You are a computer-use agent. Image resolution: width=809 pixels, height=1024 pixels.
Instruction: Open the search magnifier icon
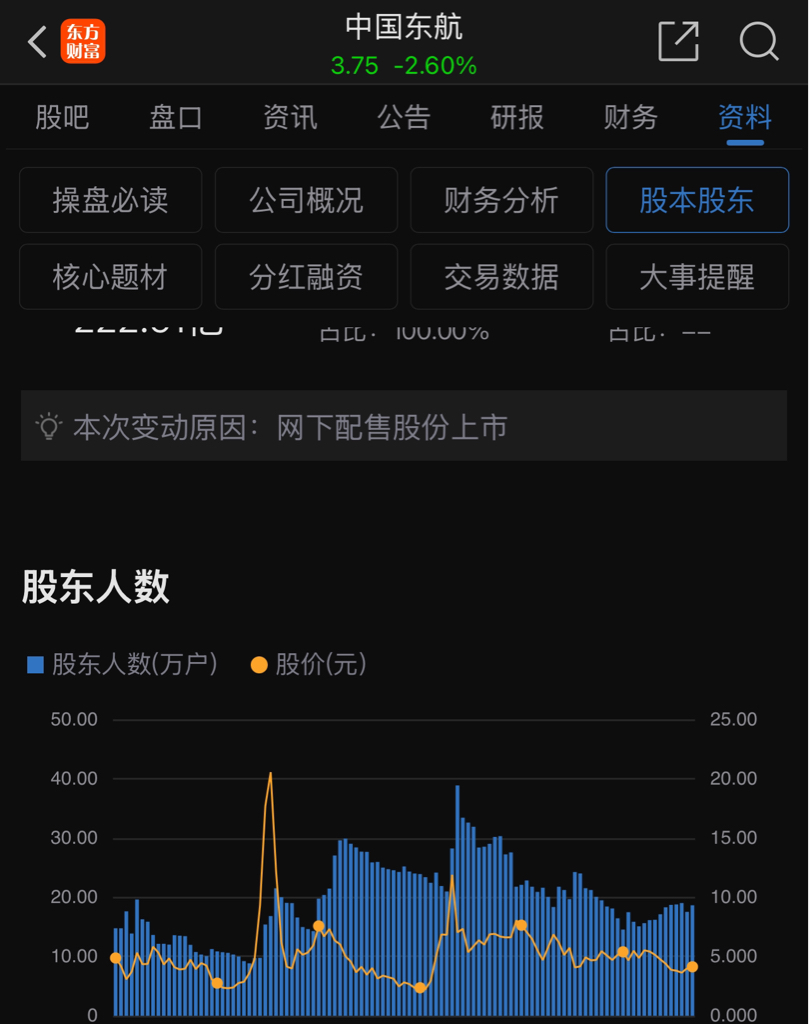[x=759, y=41]
